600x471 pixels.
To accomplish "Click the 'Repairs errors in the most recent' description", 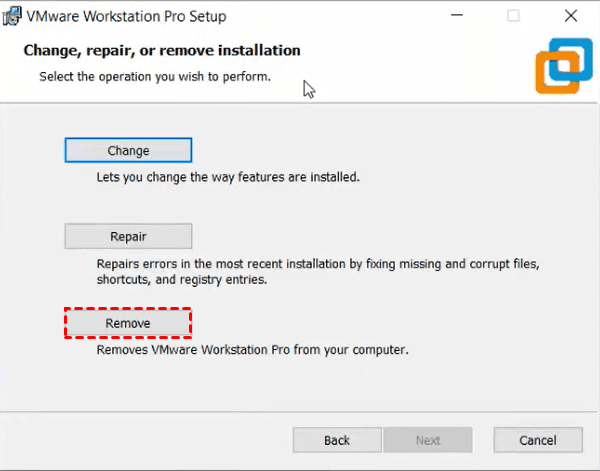I will 318,264.
